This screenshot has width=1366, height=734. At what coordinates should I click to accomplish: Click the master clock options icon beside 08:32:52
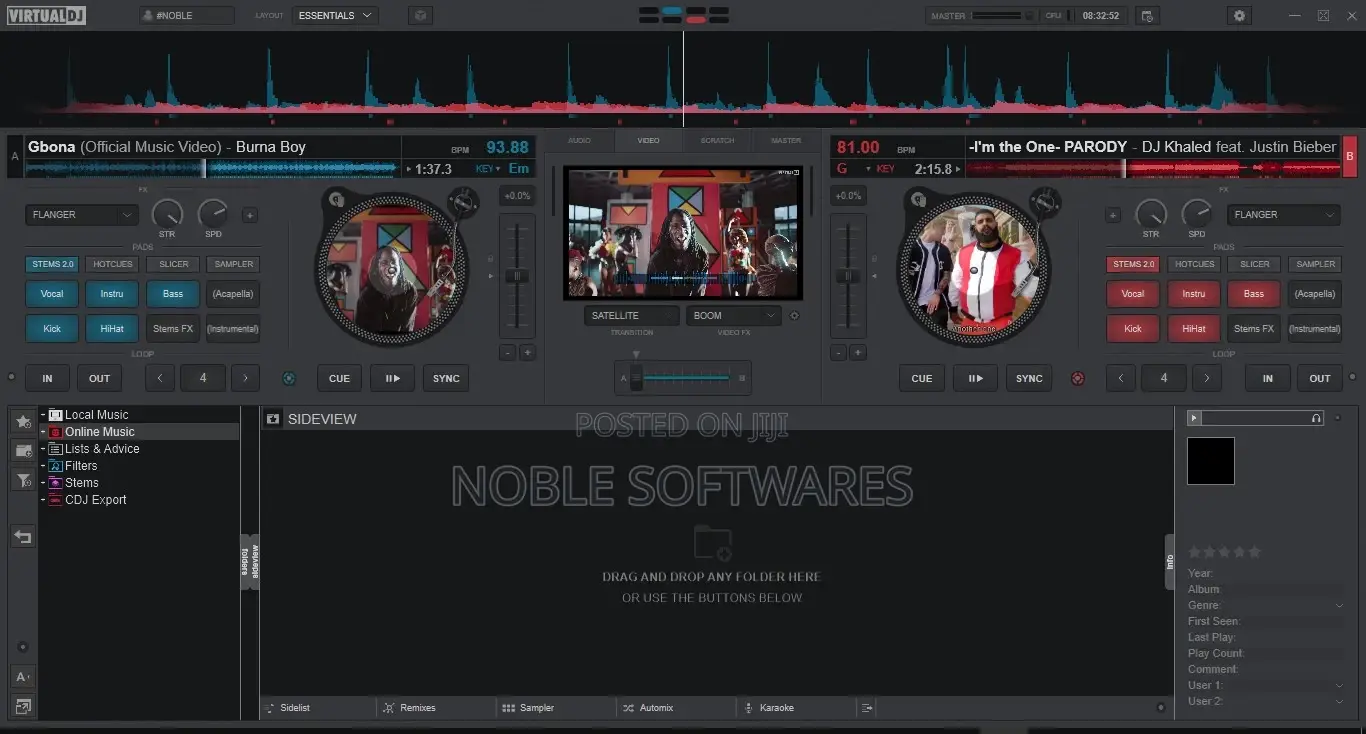[x=1147, y=16]
